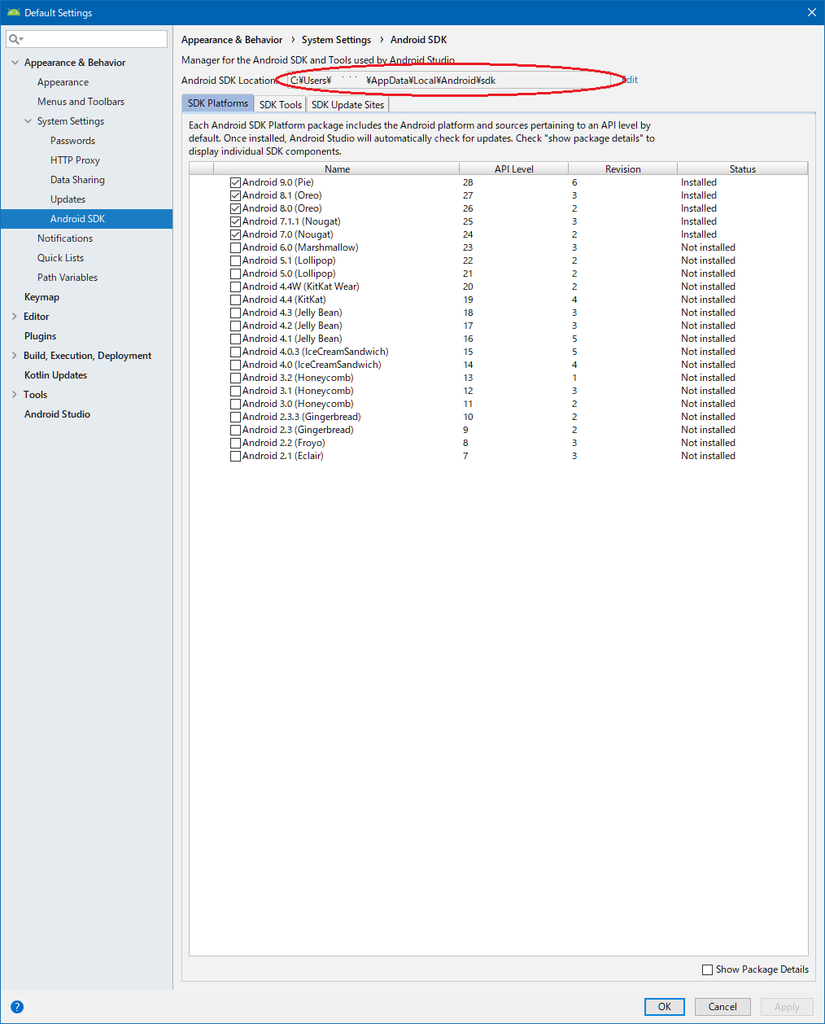Click API level 28 cell

click(468, 183)
